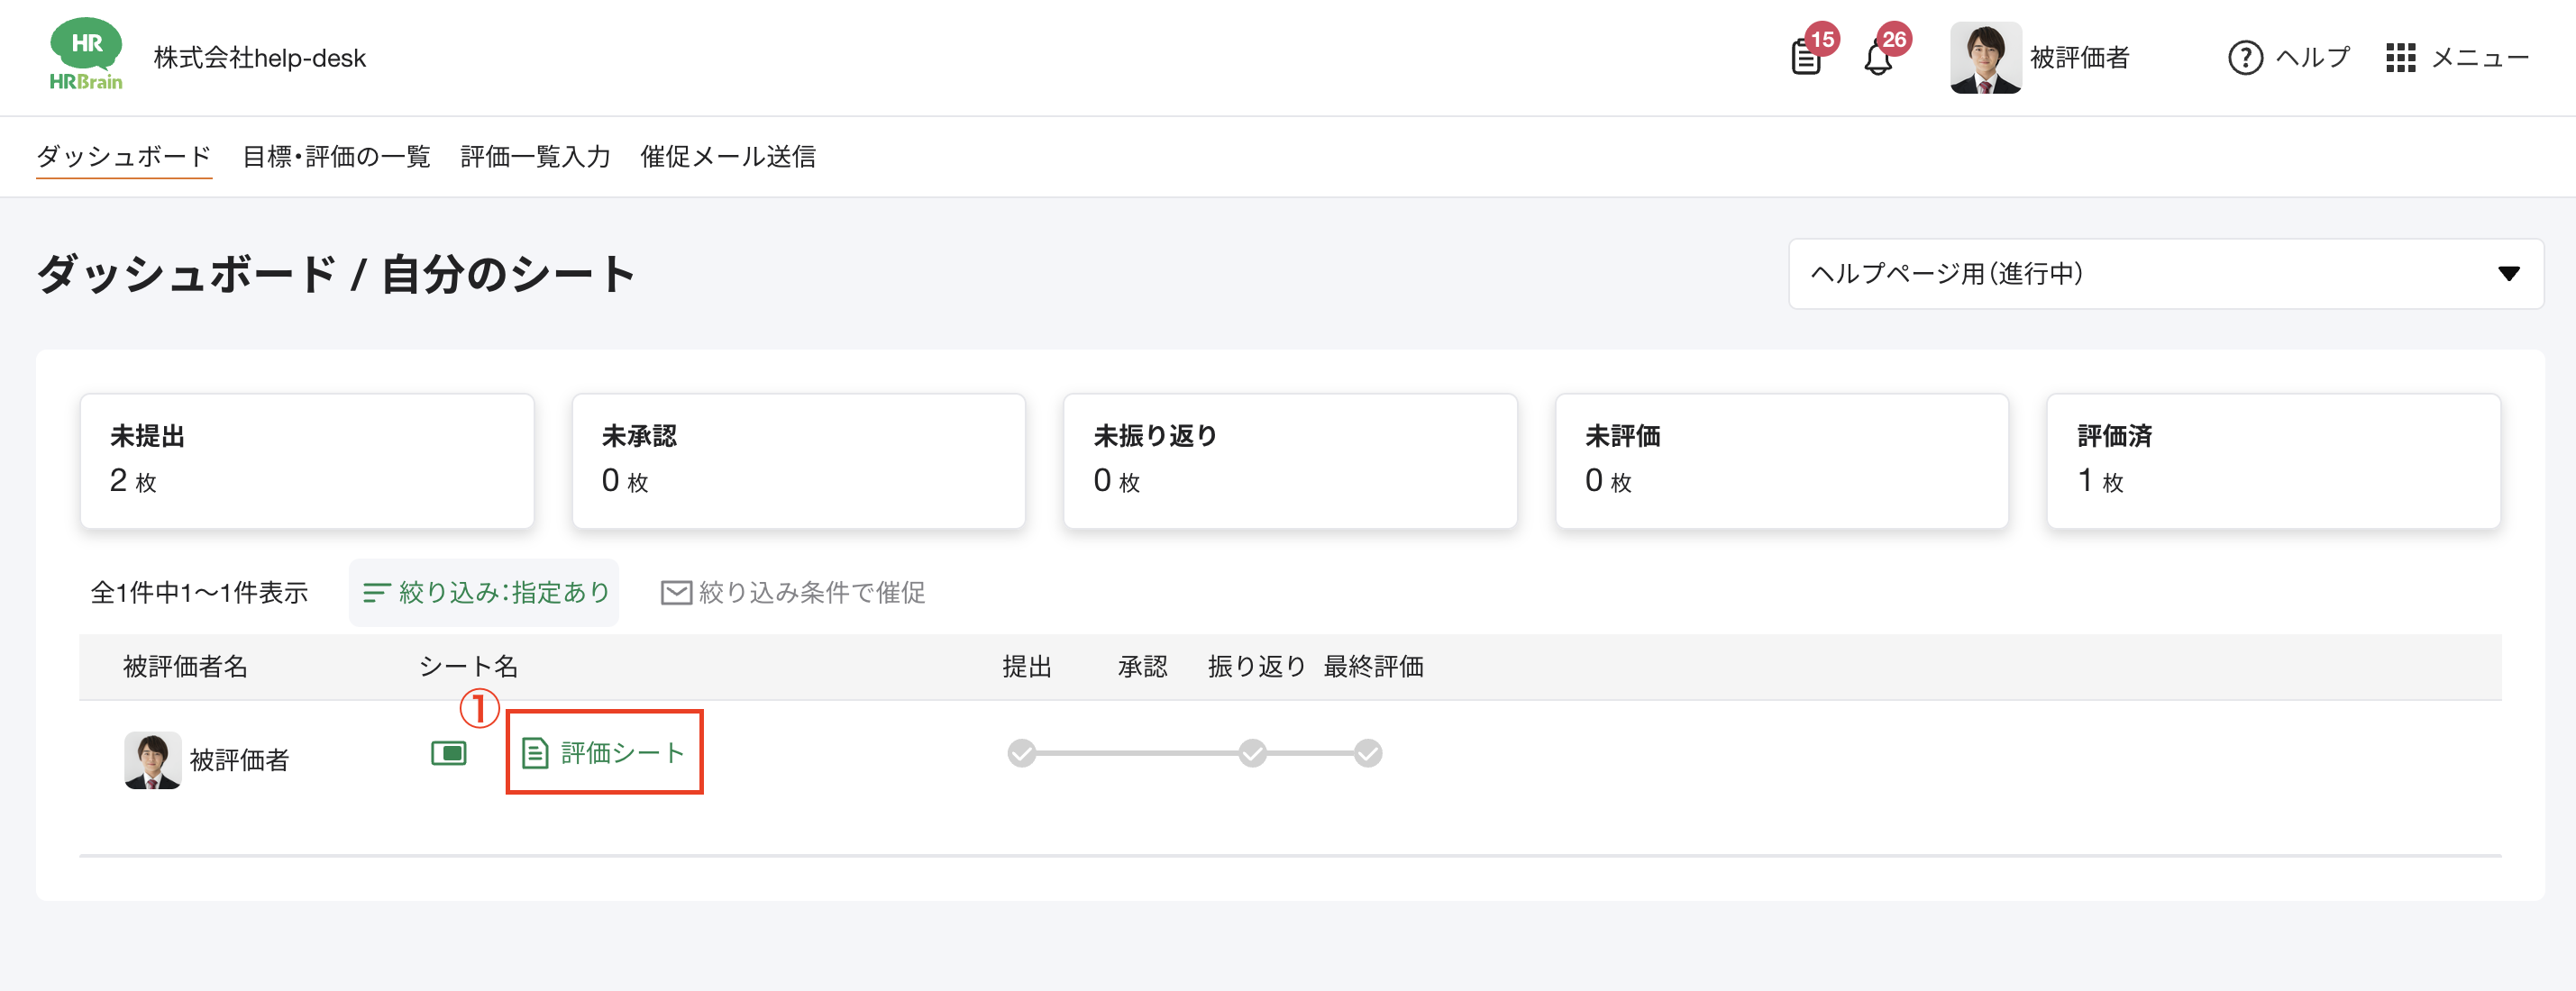This screenshot has height=991, width=2576.
Task: Open the 評価一覧入力 tab
Action: point(535,157)
